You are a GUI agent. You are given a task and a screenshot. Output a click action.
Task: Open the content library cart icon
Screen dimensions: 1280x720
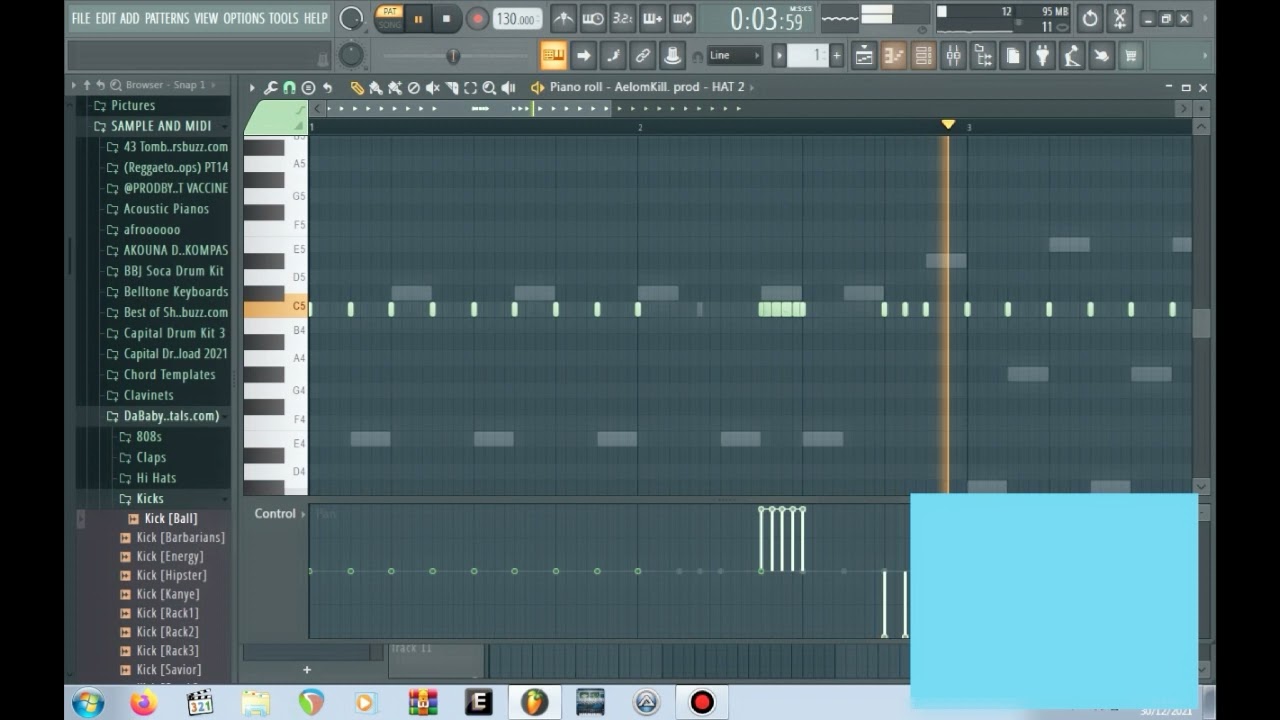point(1131,56)
